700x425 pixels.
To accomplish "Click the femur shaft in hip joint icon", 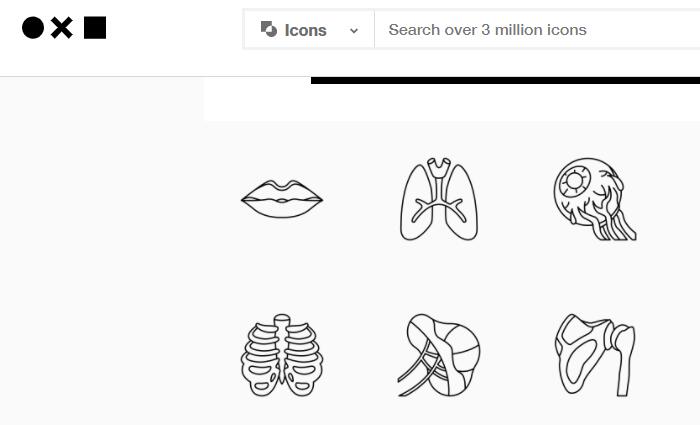I will [625, 366].
